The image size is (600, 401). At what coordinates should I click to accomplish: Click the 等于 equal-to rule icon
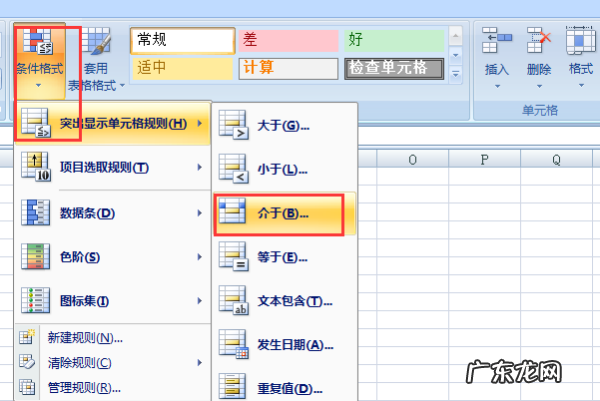pyautogui.click(x=233, y=256)
